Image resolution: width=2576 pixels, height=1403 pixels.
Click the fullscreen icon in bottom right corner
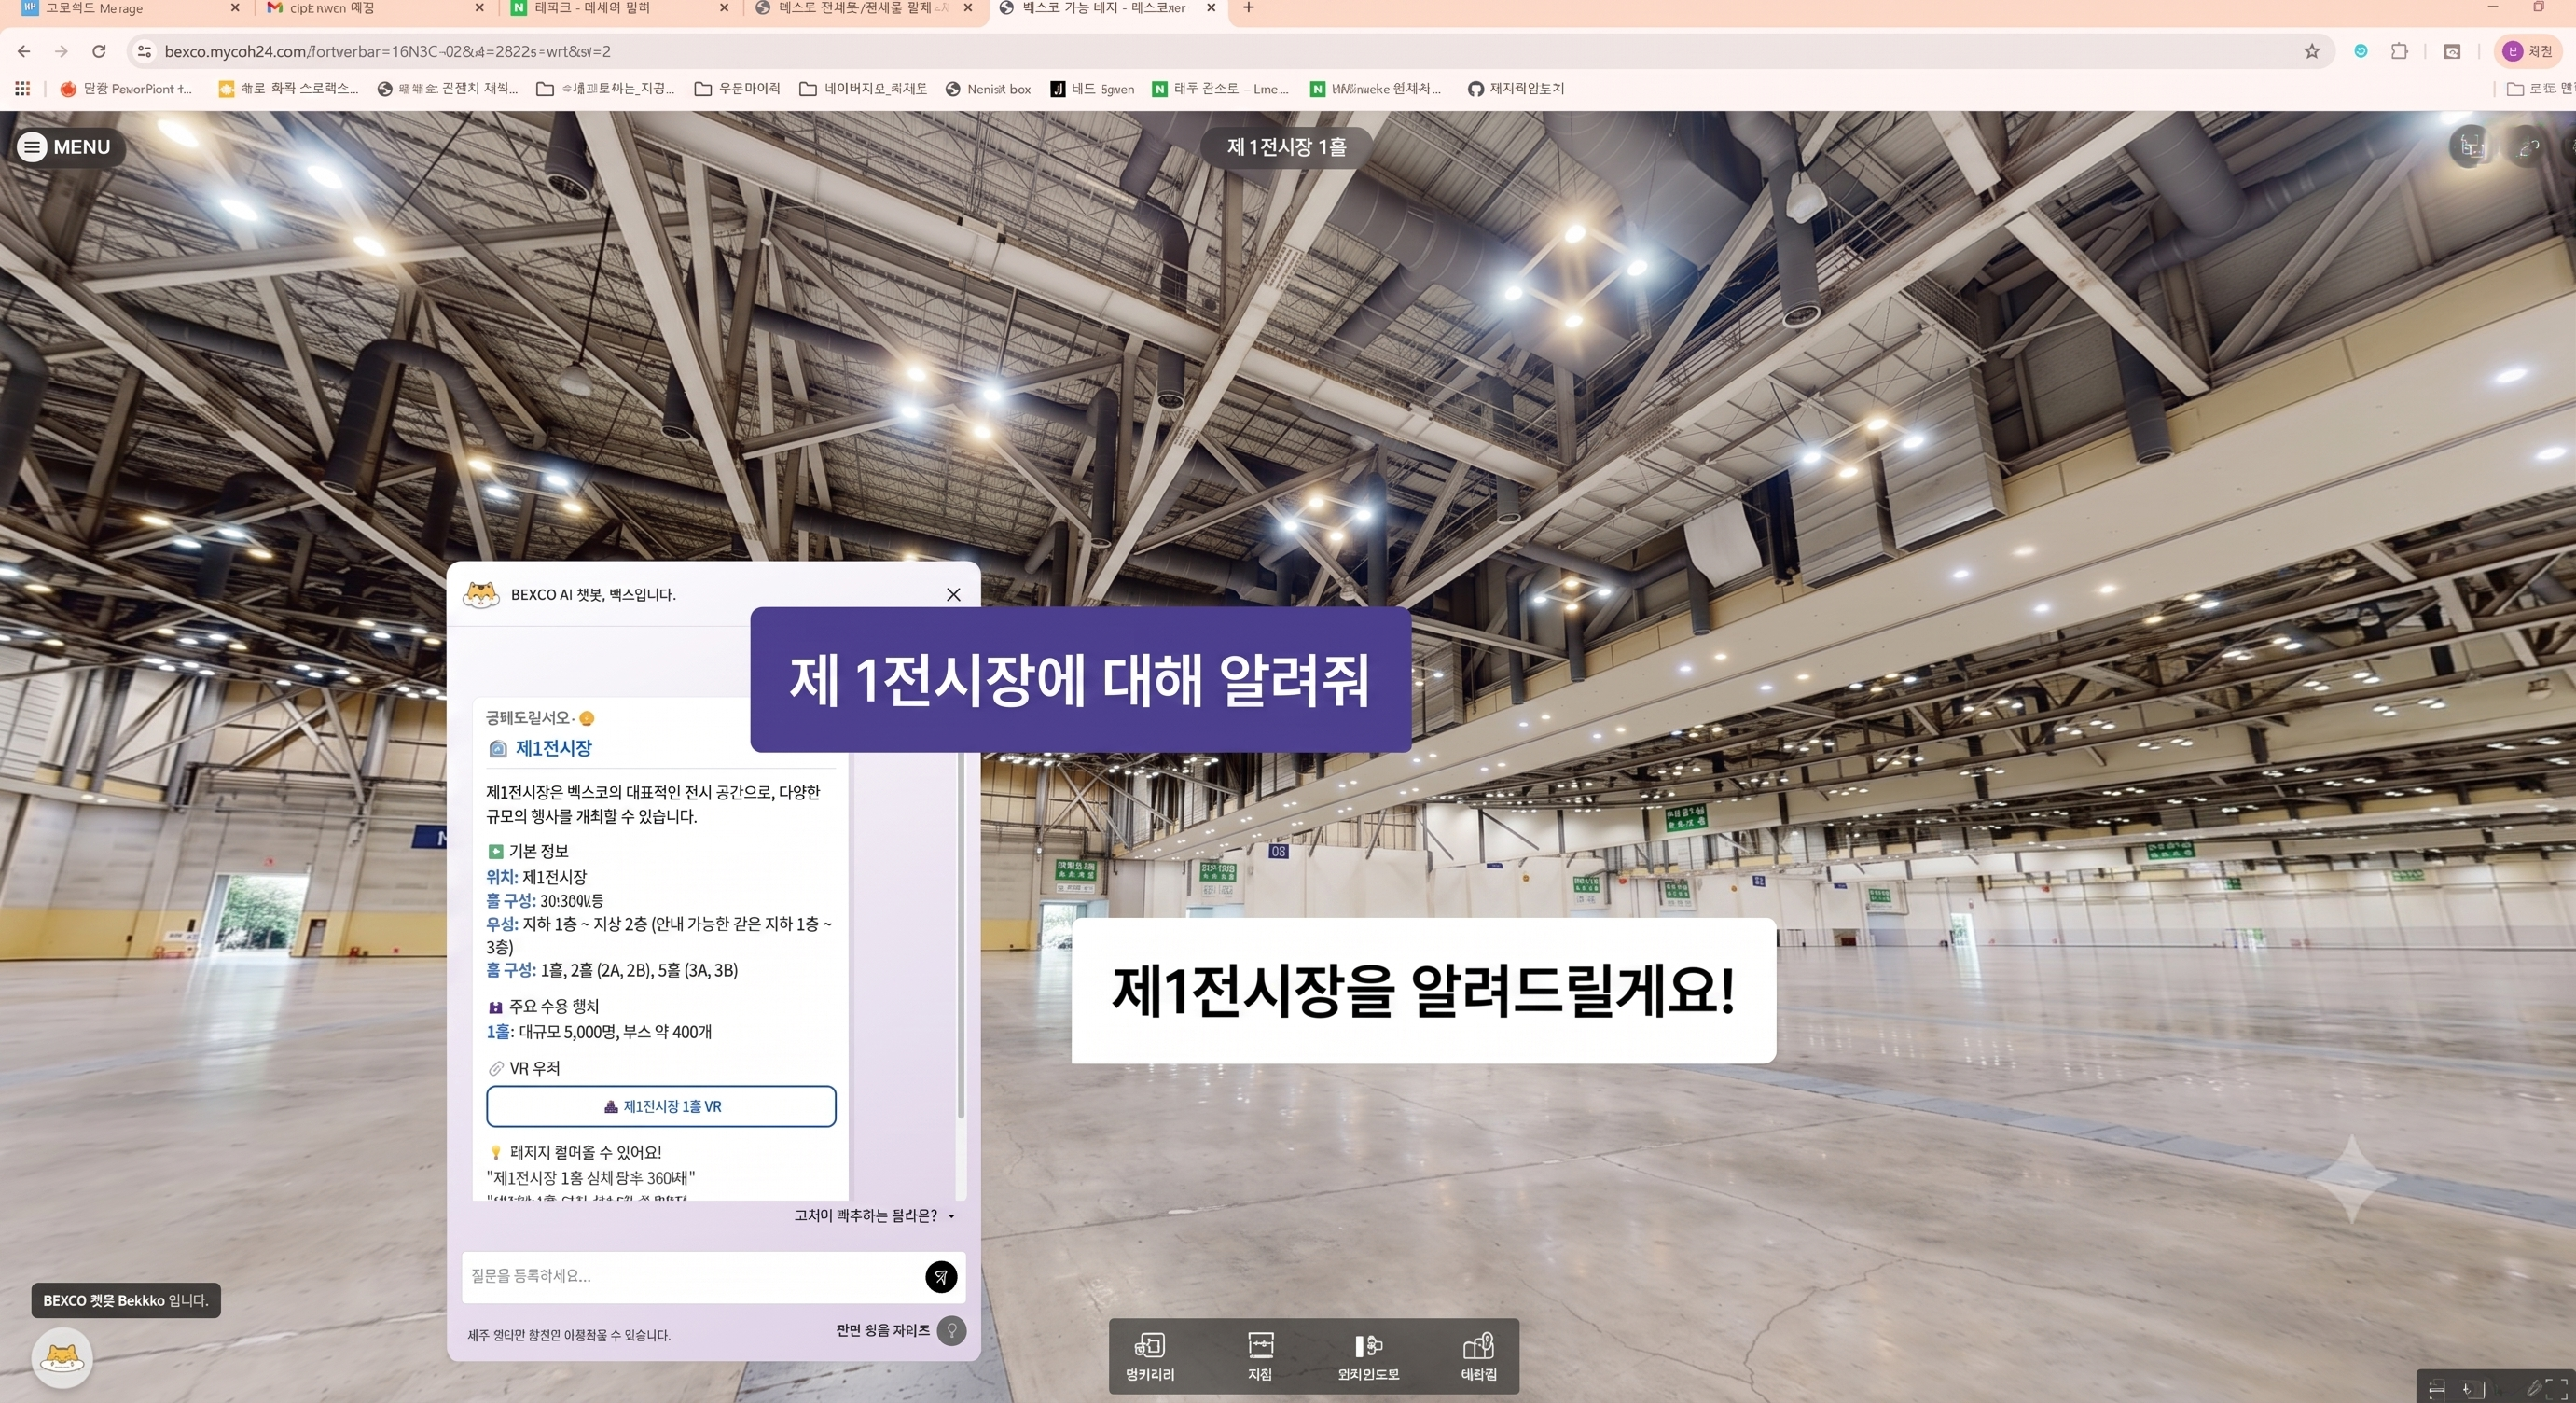tap(2556, 1388)
